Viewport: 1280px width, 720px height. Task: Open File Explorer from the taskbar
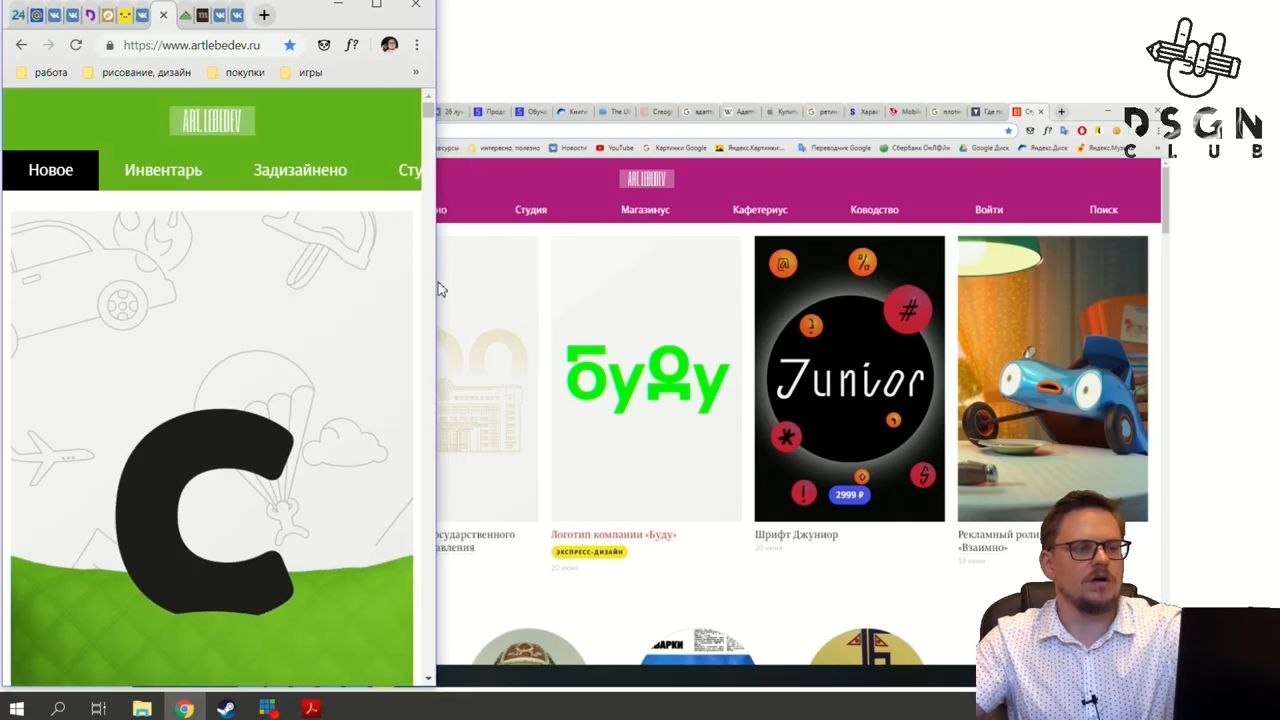142,708
